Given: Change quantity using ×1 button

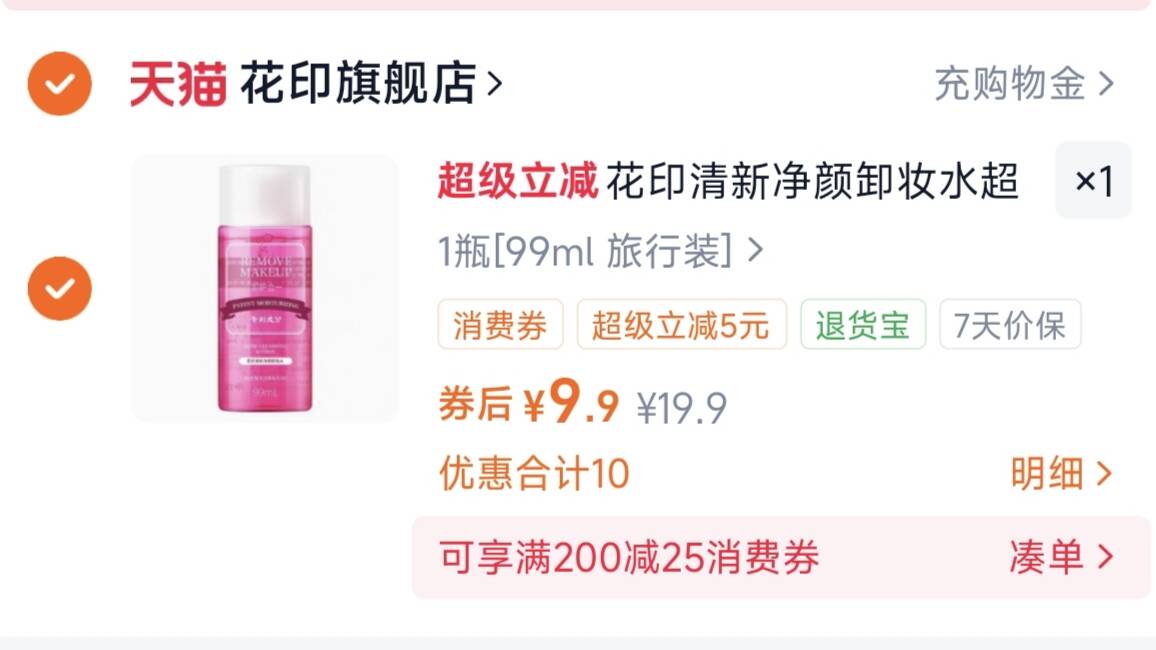Looking at the screenshot, I should click(1093, 181).
